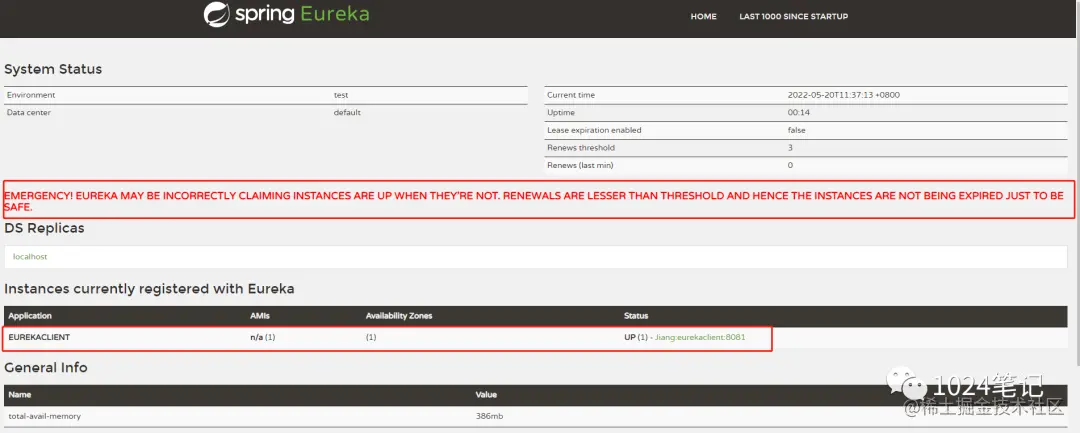The image size is (1080, 433).
Task: Click the Data center label
Action: click(x=29, y=112)
